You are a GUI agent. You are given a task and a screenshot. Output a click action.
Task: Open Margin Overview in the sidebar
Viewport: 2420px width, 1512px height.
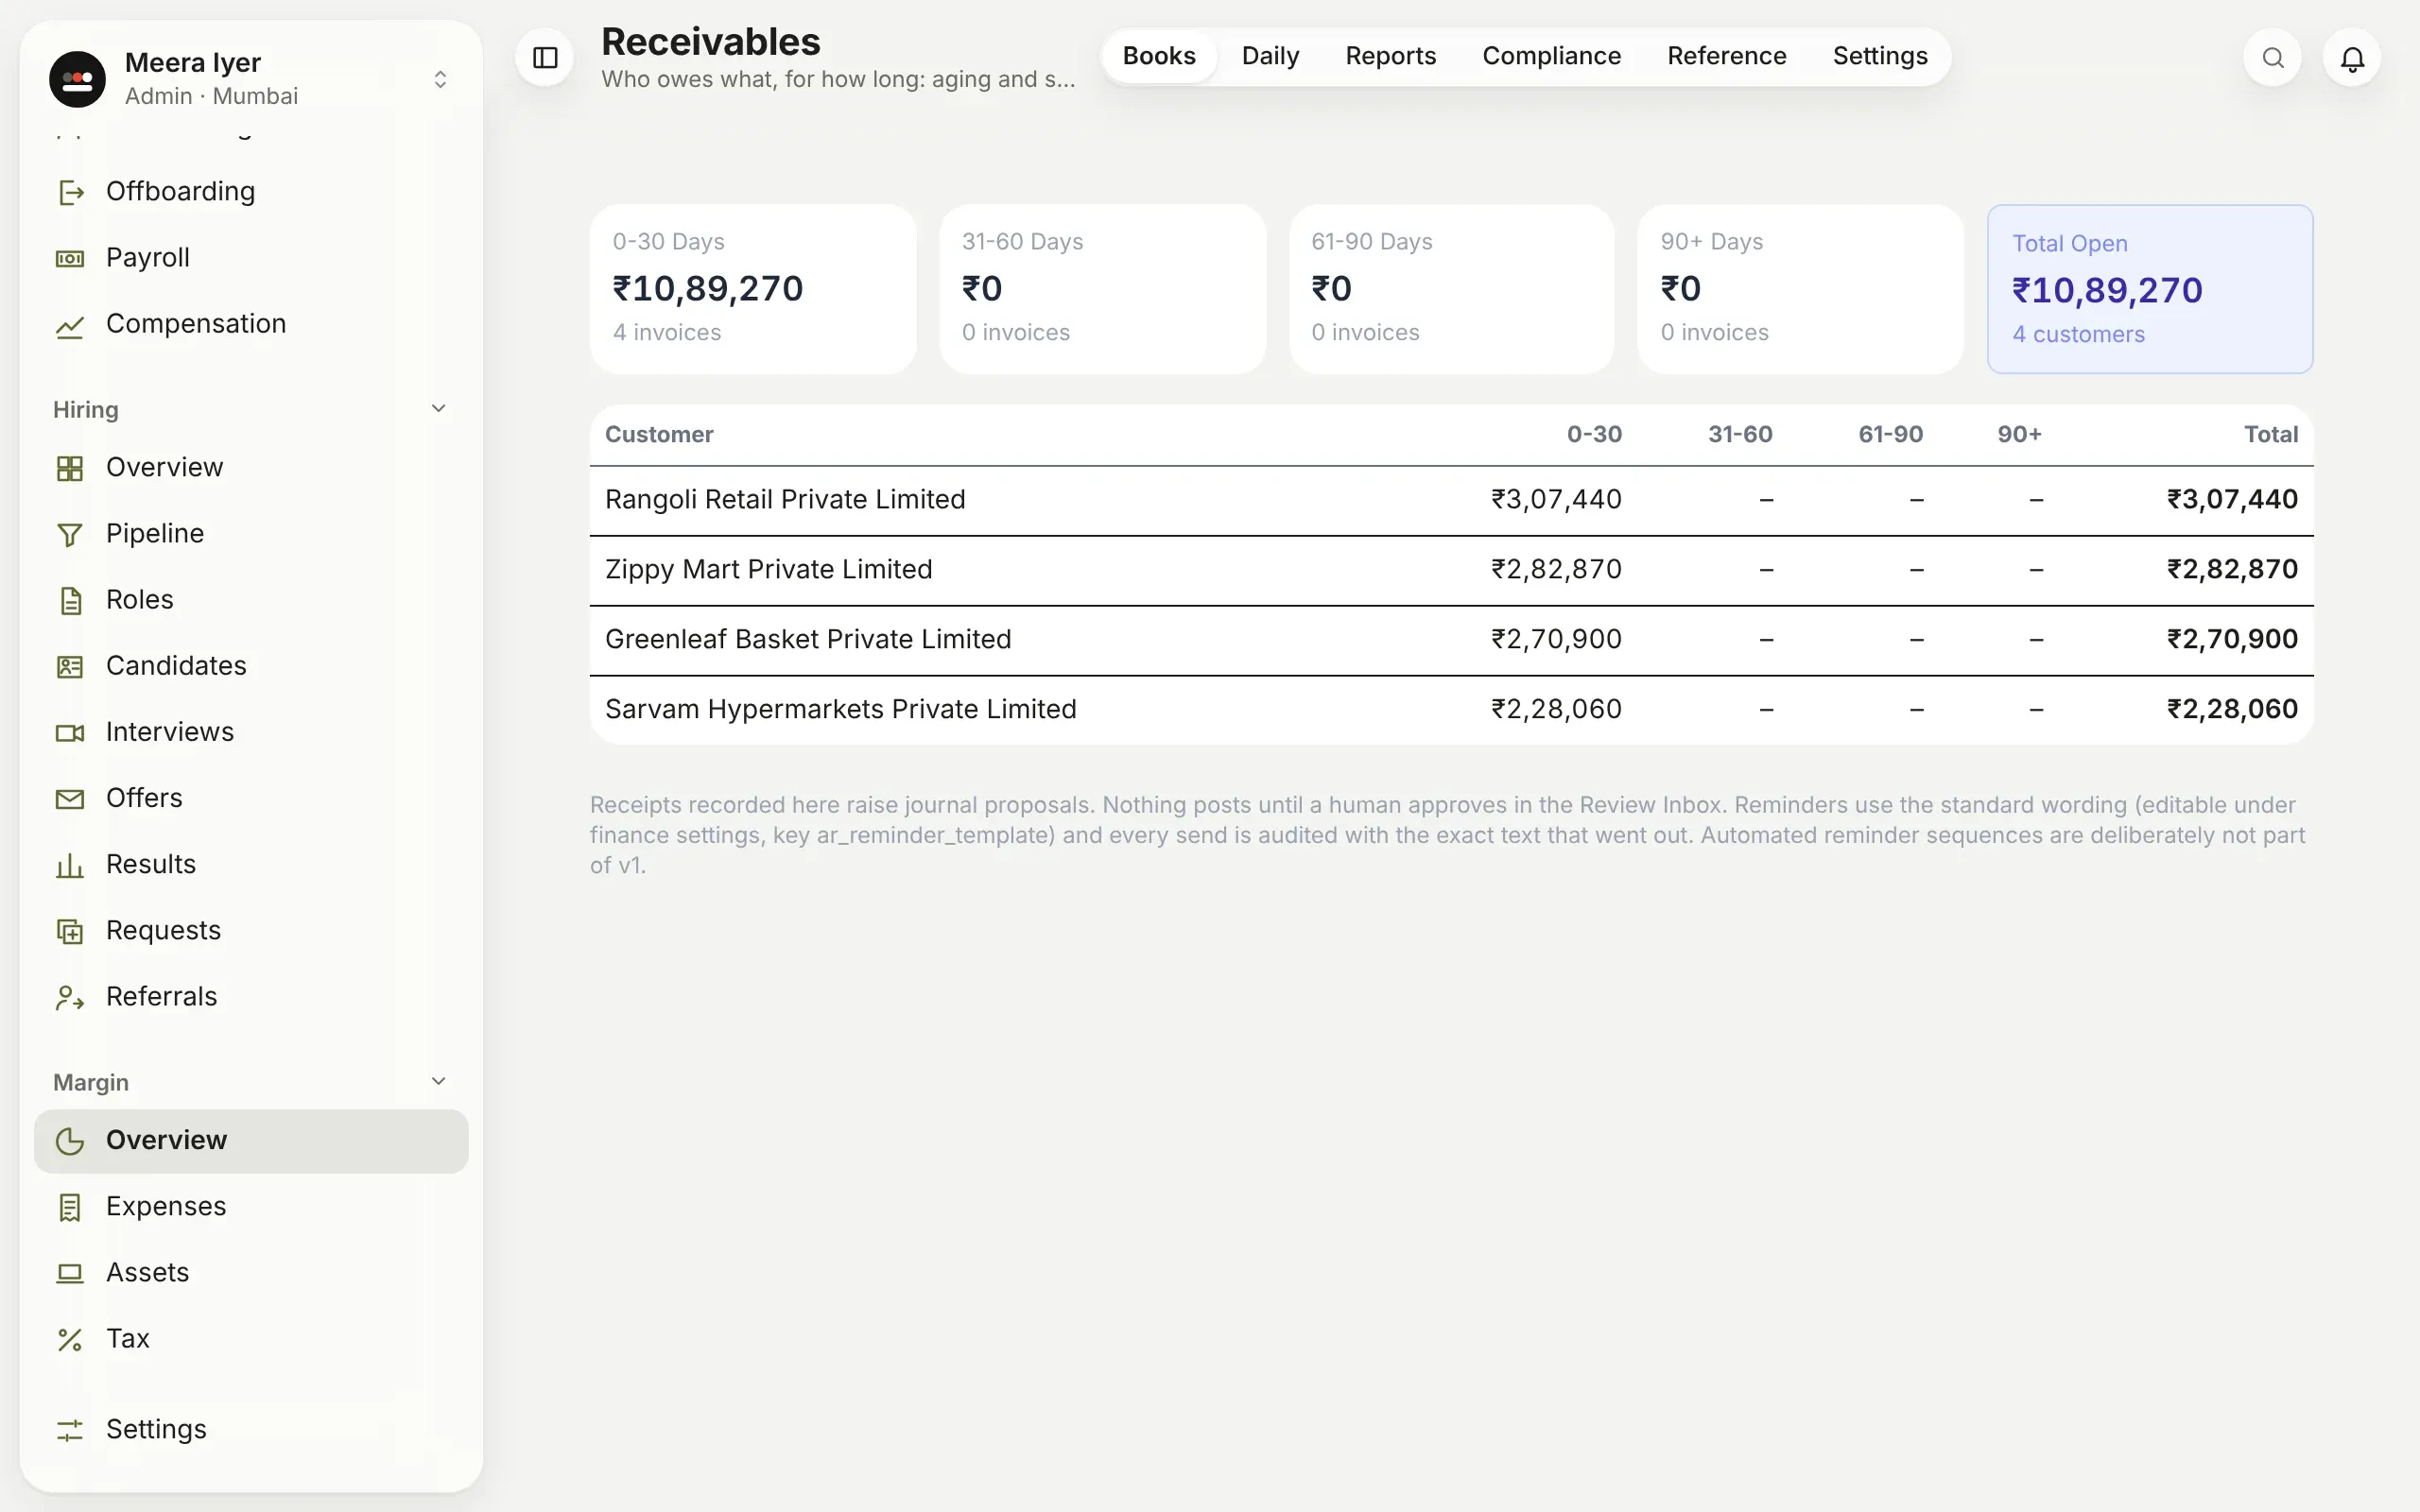click(x=251, y=1141)
